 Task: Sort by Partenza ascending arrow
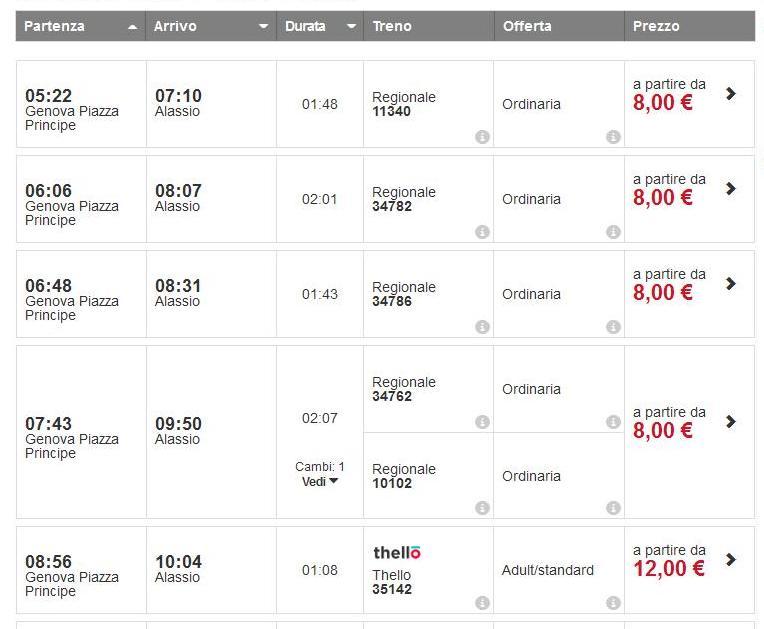click(133, 27)
